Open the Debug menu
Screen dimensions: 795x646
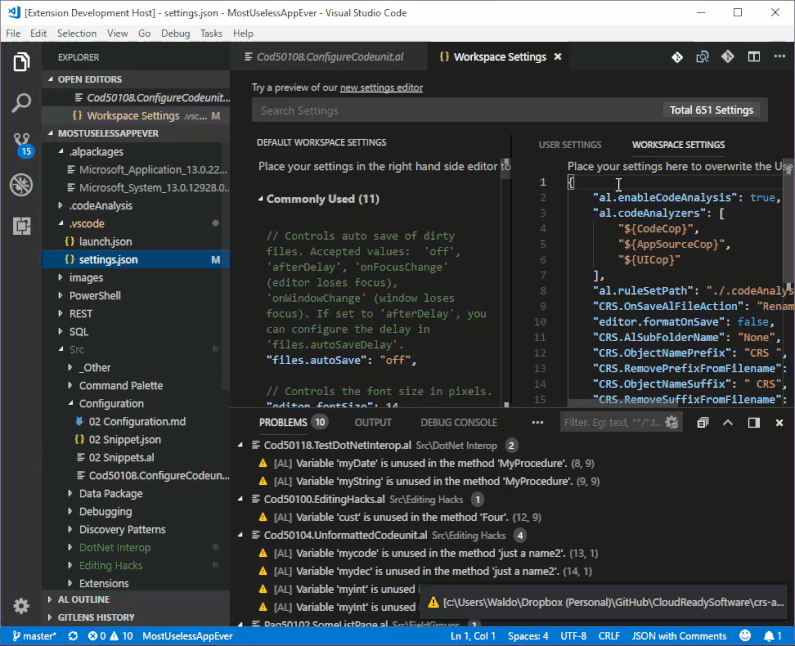175,33
